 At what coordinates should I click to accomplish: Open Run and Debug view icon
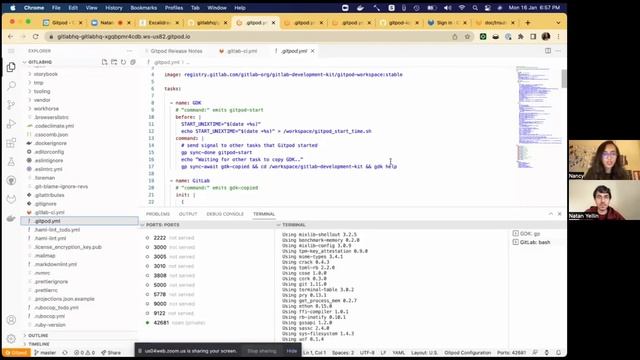click(x=11, y=124)
